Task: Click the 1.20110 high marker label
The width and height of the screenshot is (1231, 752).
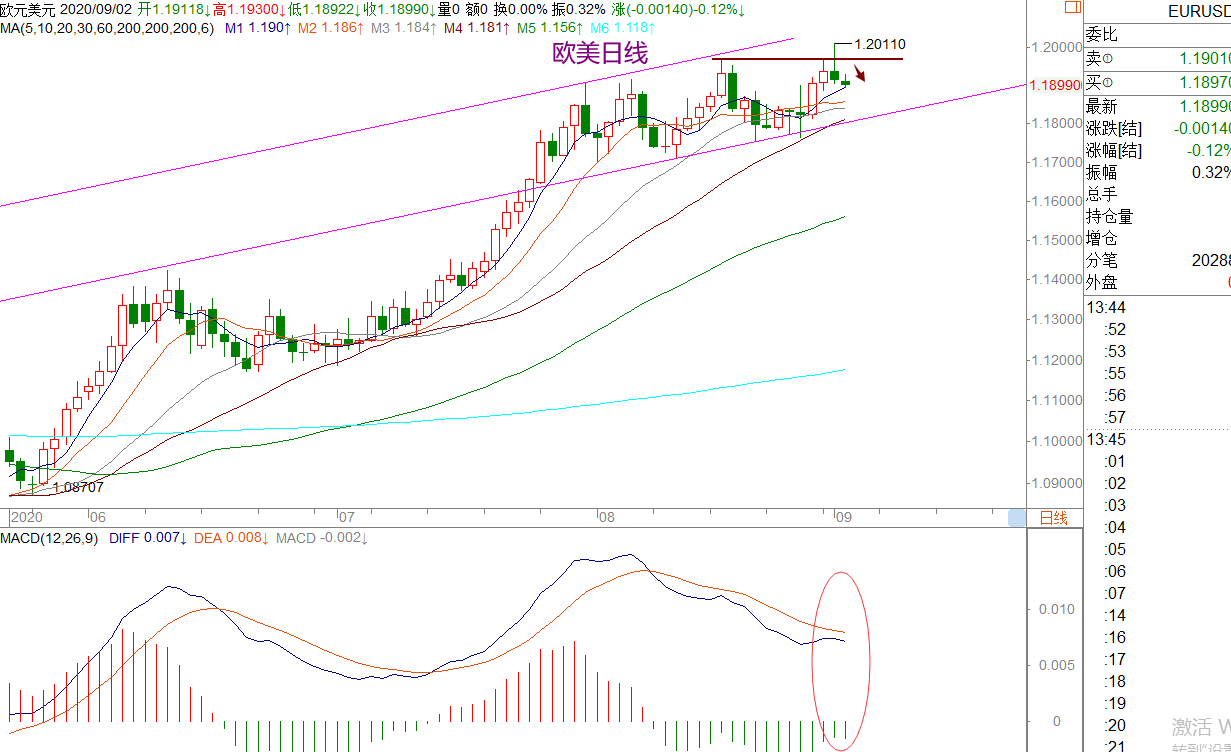Action: point(881,44)
